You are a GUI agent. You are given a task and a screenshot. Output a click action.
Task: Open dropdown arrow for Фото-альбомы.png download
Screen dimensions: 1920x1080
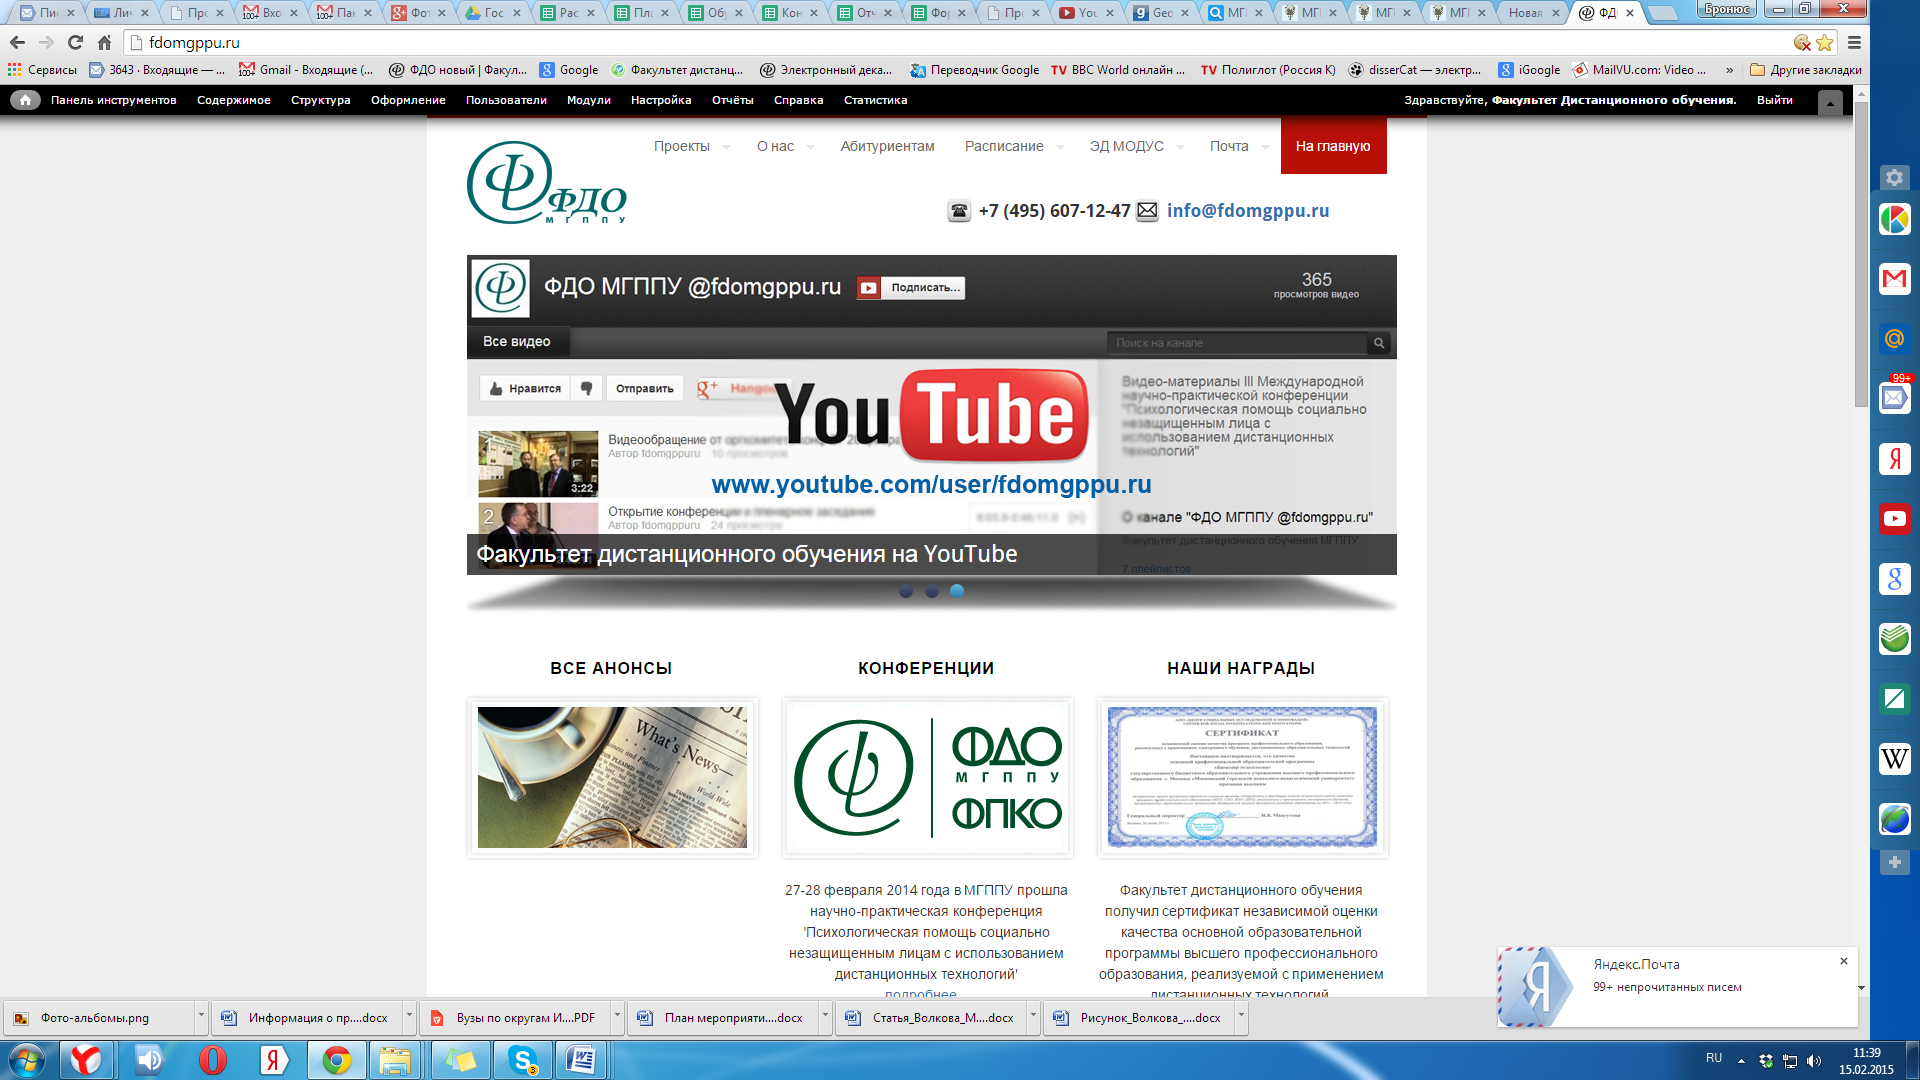coord(200,1016)
